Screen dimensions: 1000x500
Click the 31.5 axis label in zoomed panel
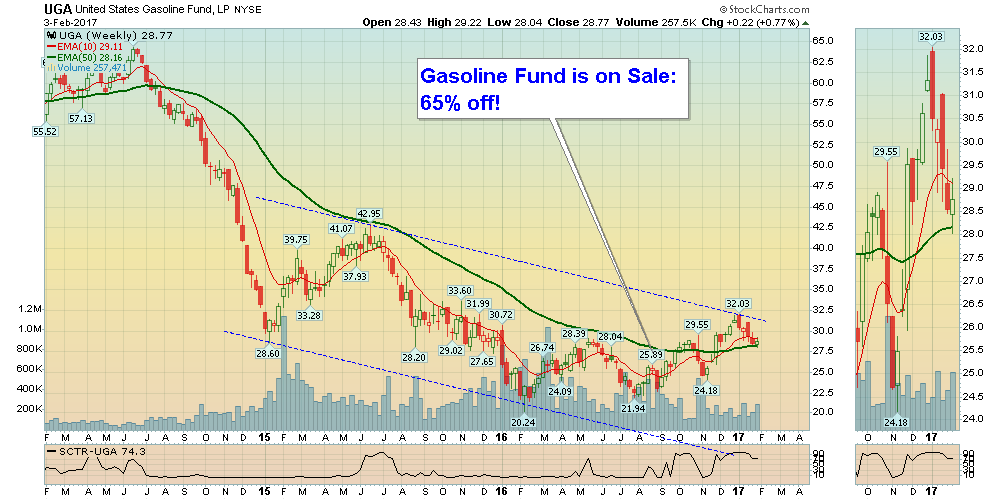click(971, 71)
